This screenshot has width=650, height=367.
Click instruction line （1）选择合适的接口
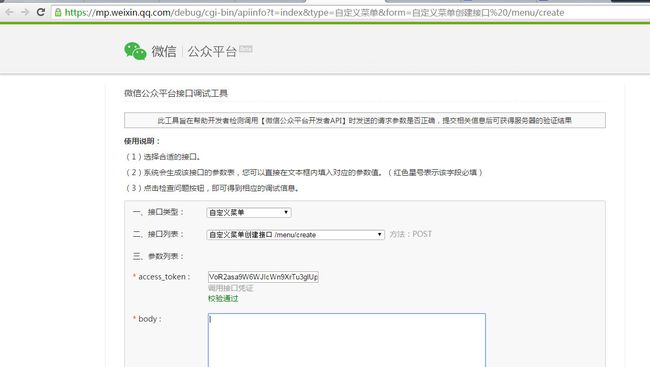pyautogui.click(x=163, y=157)
